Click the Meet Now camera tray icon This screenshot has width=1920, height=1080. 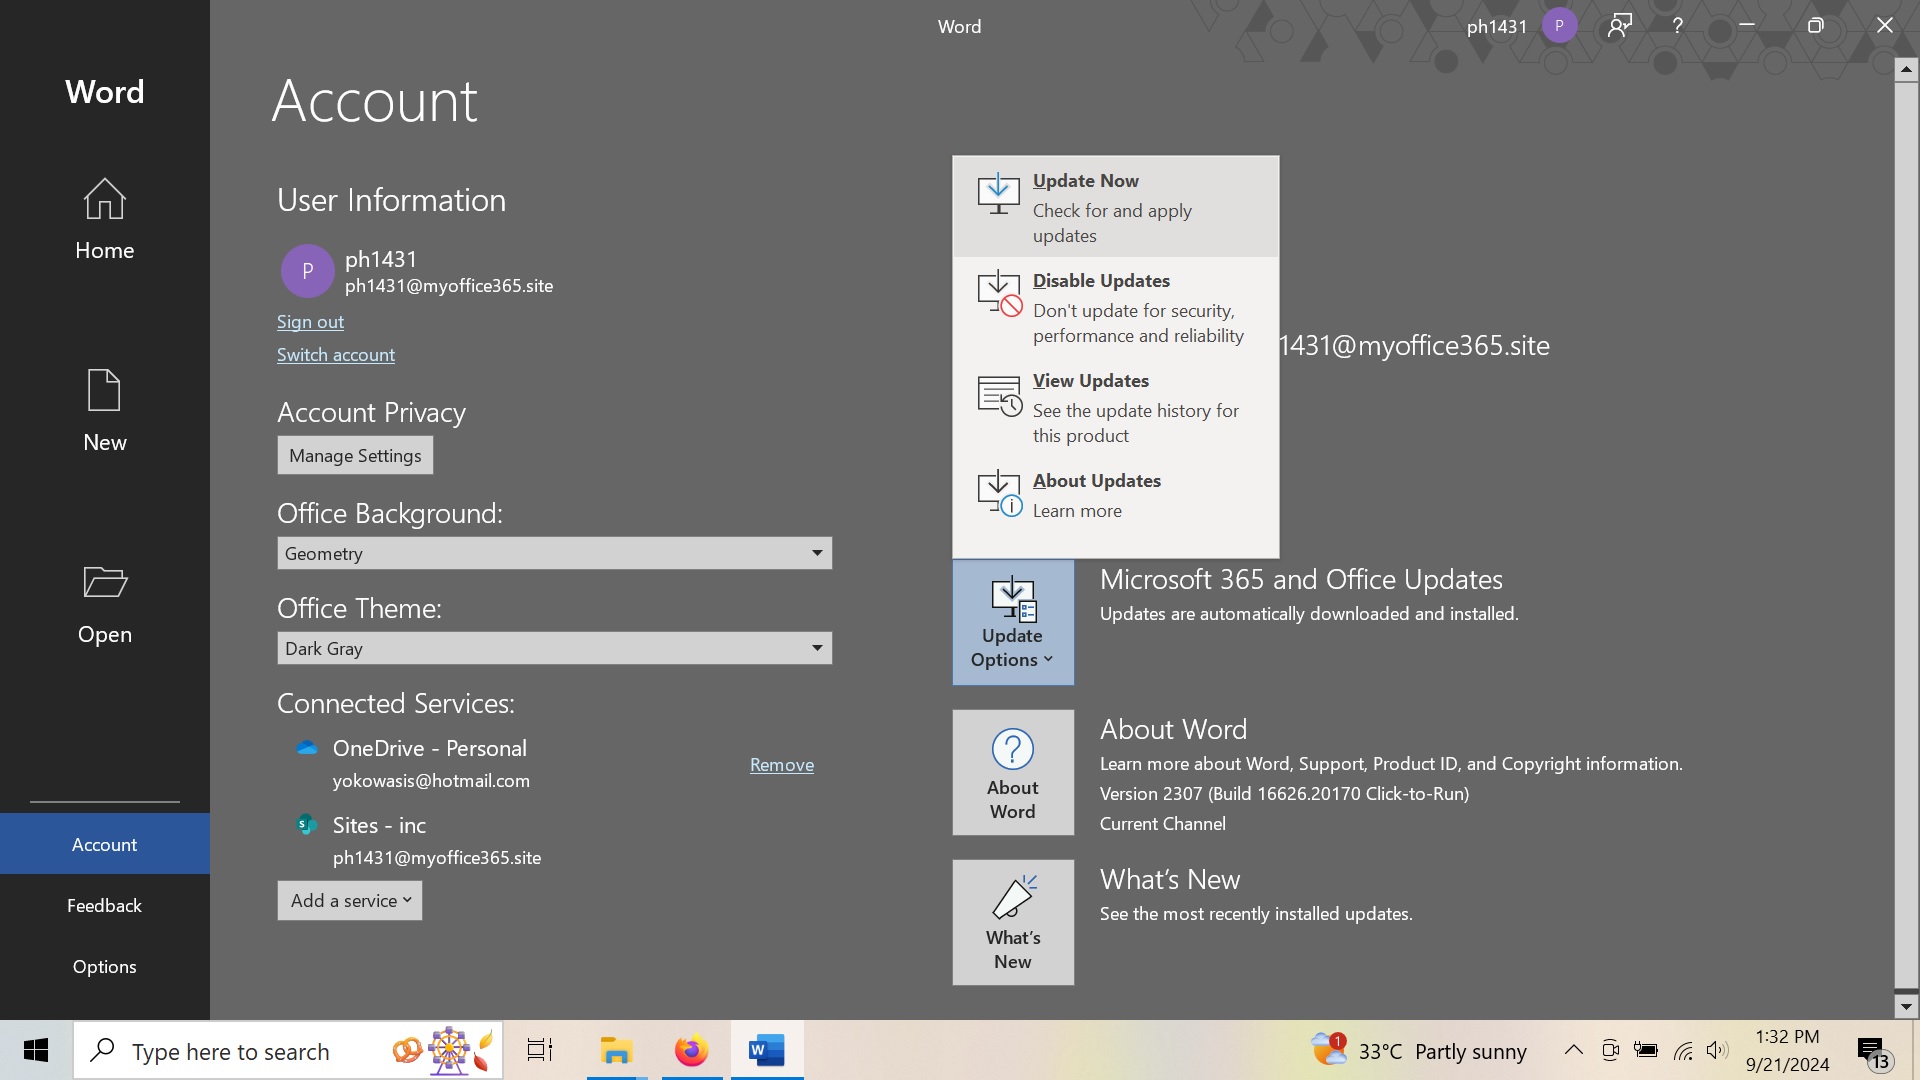tap(1610, 1050)
